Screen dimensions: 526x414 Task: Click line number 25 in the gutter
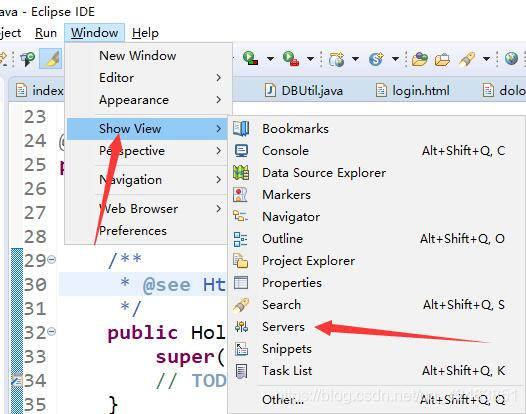coord(35,165)
